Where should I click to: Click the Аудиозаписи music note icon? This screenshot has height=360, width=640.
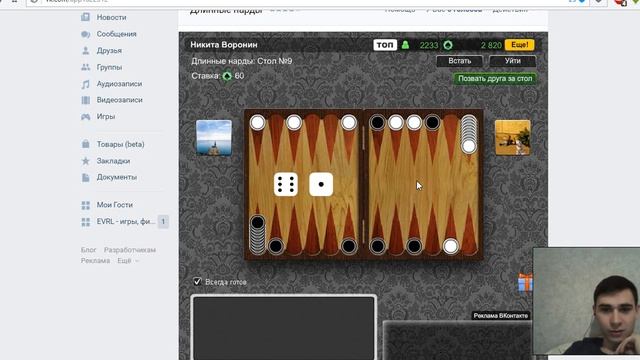(x=85, y=84)
